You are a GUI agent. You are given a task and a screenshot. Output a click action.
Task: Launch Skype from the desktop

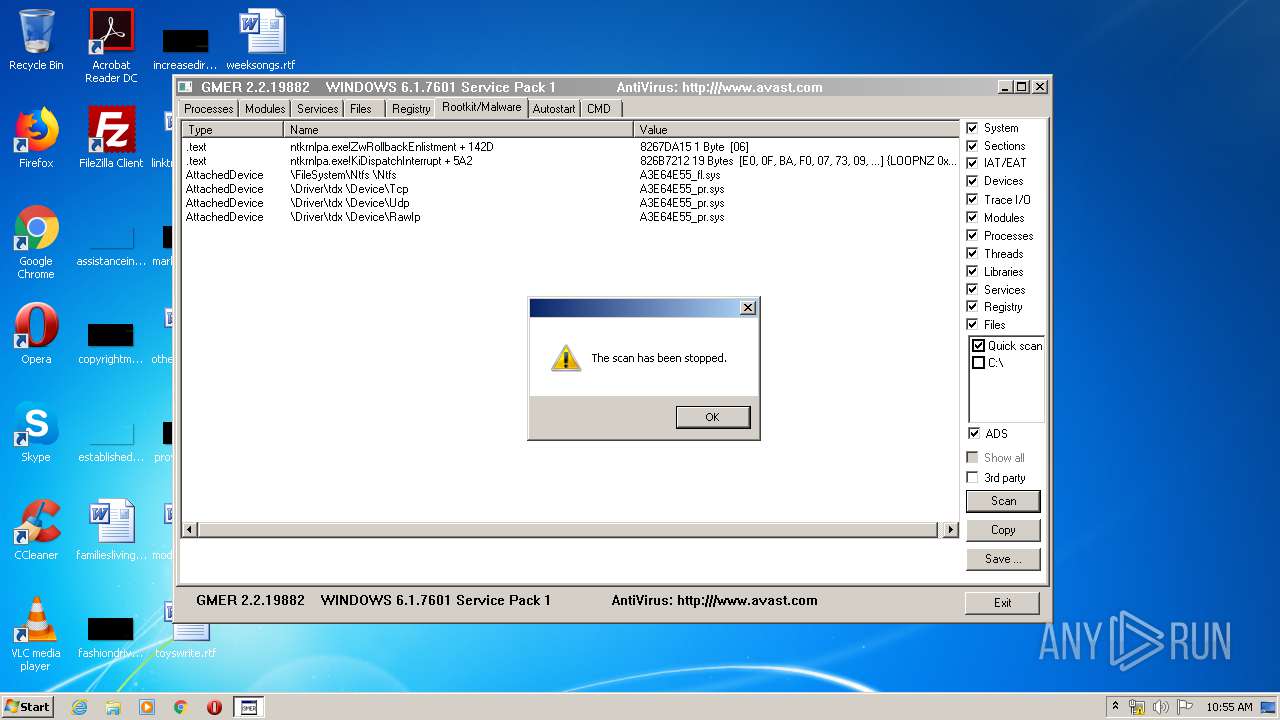(x=36, y=432)
